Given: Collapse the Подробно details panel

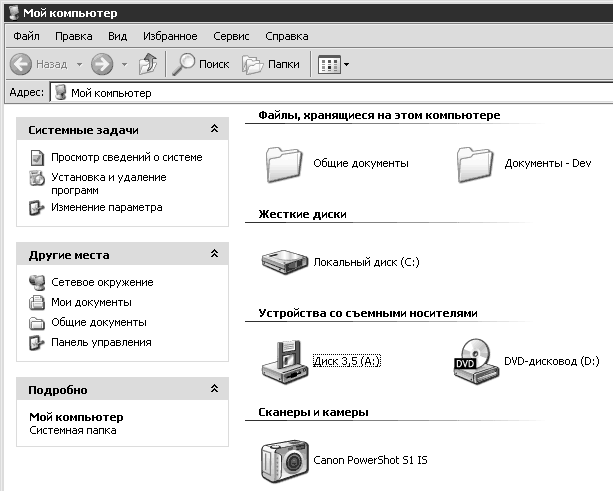Looking at the screenshot, I should pos(214,389).
